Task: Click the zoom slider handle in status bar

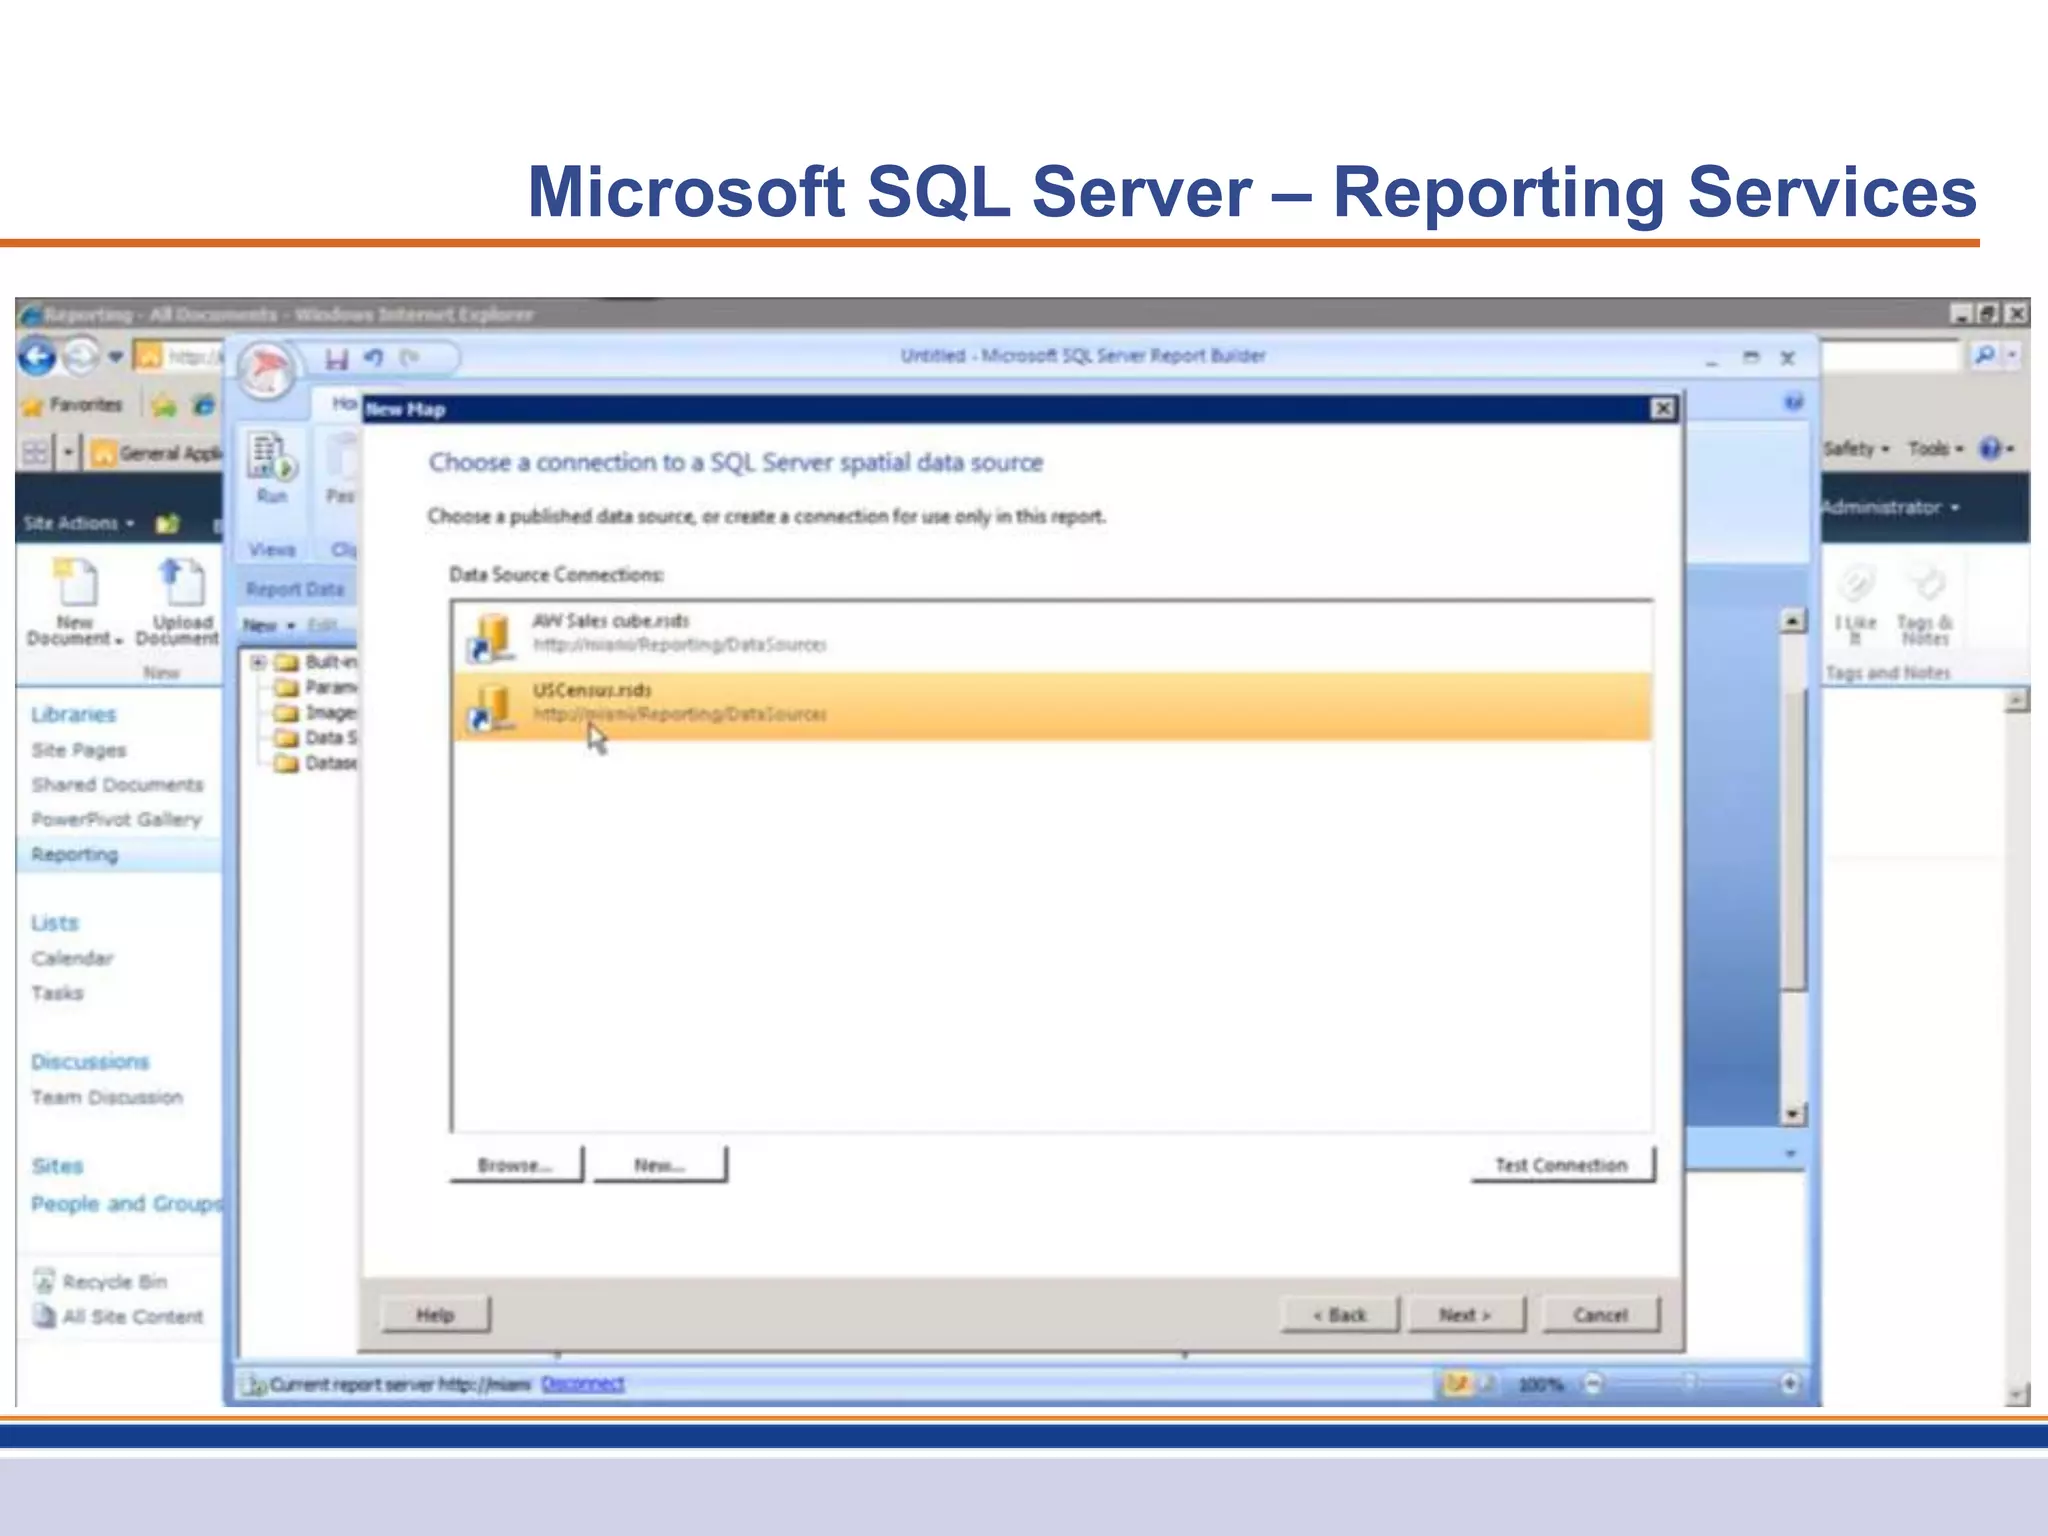Action: pyautogui.click(x=1689, y=1384)
